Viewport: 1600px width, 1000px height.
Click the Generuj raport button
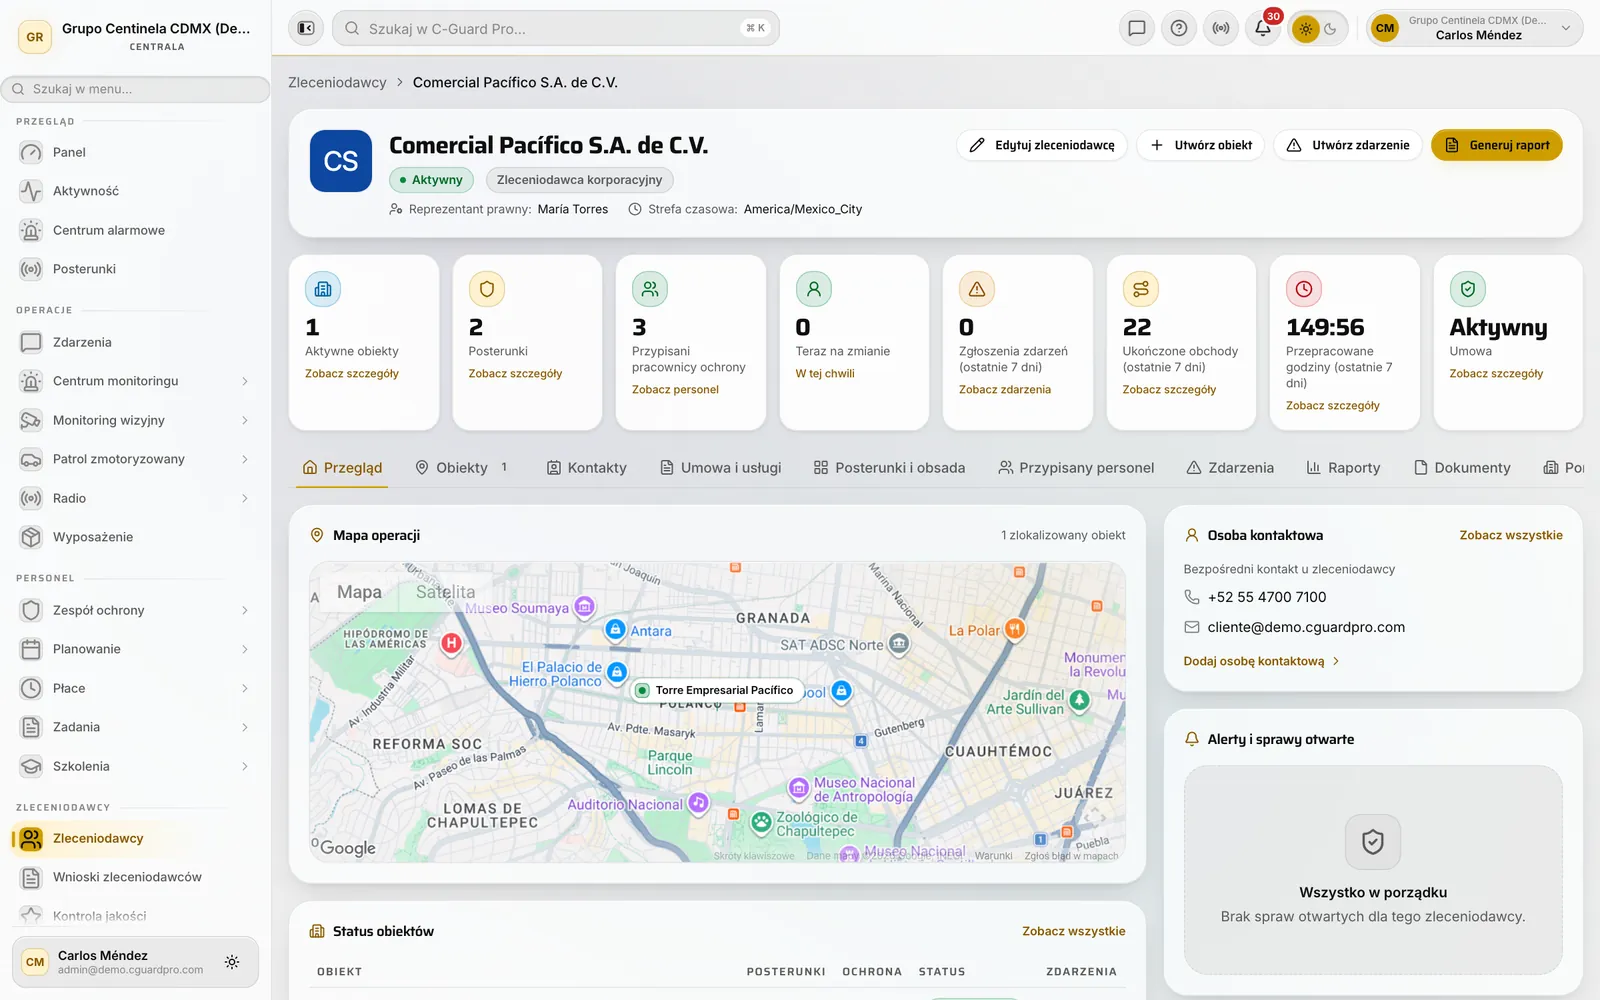1497,145
